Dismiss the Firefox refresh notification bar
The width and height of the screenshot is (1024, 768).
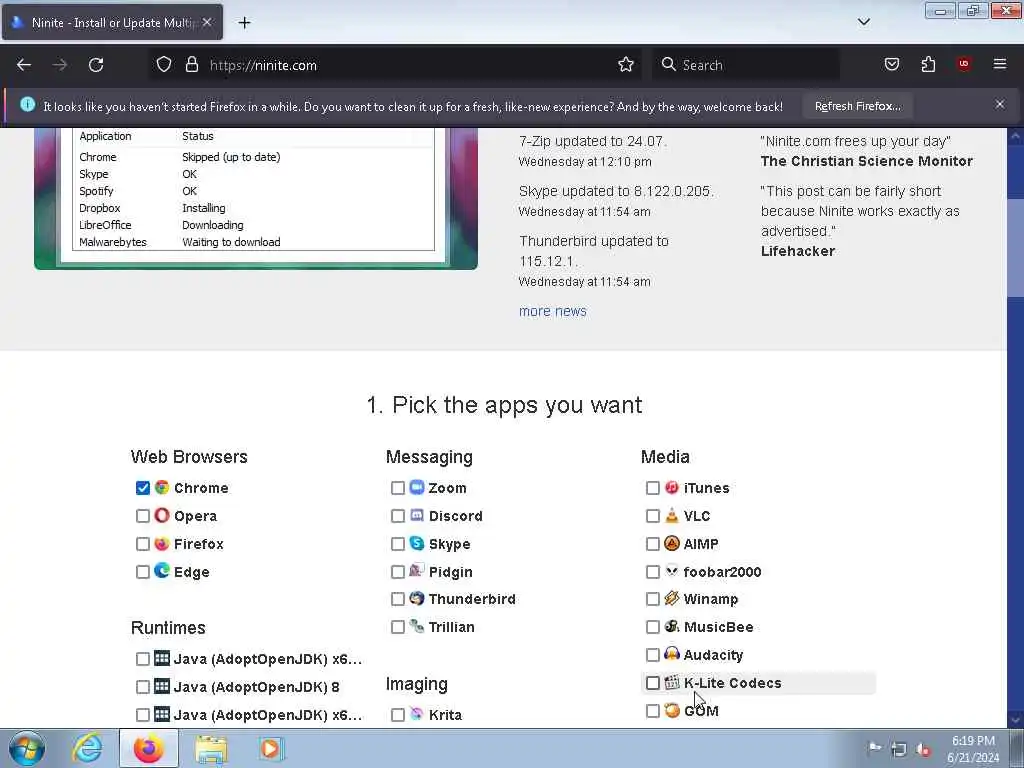(1000, 104)
